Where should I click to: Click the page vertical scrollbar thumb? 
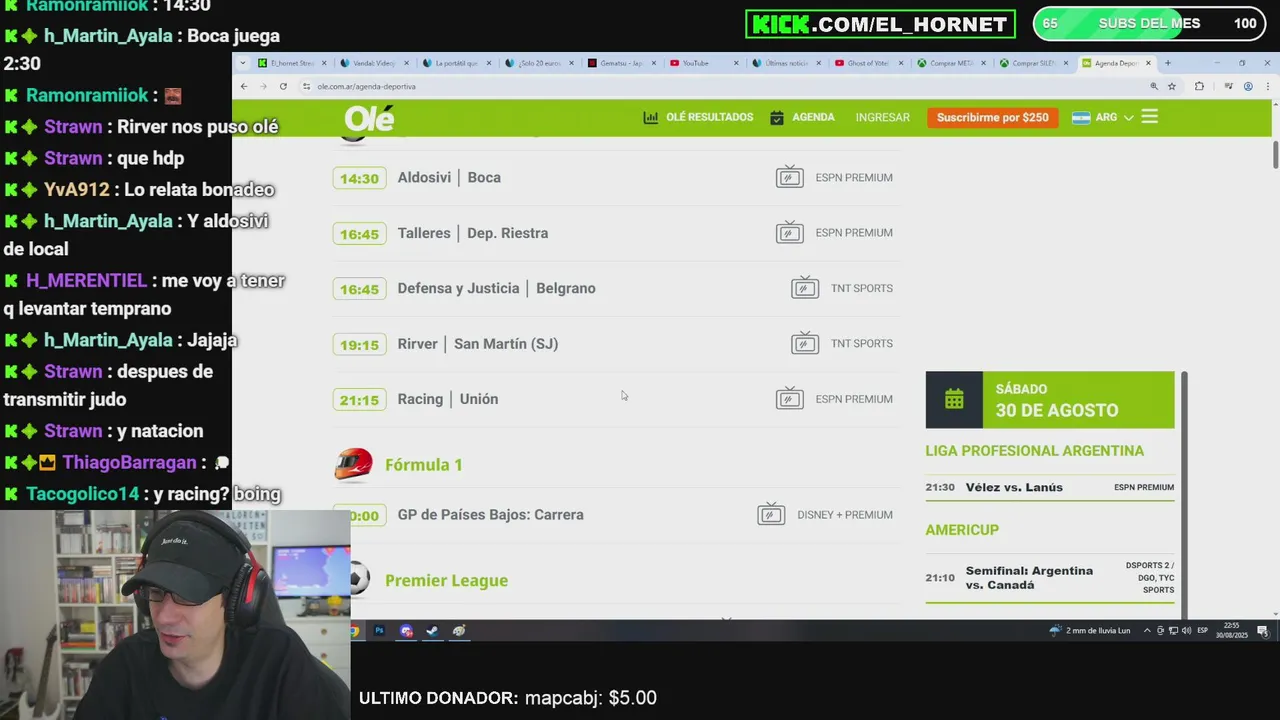[1275, 154]
